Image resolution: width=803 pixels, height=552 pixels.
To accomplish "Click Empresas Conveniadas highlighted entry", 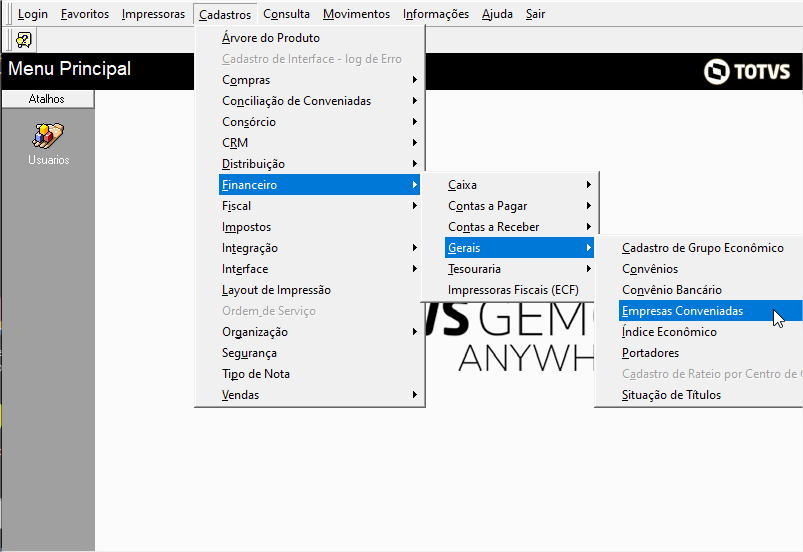I will 710,311.
